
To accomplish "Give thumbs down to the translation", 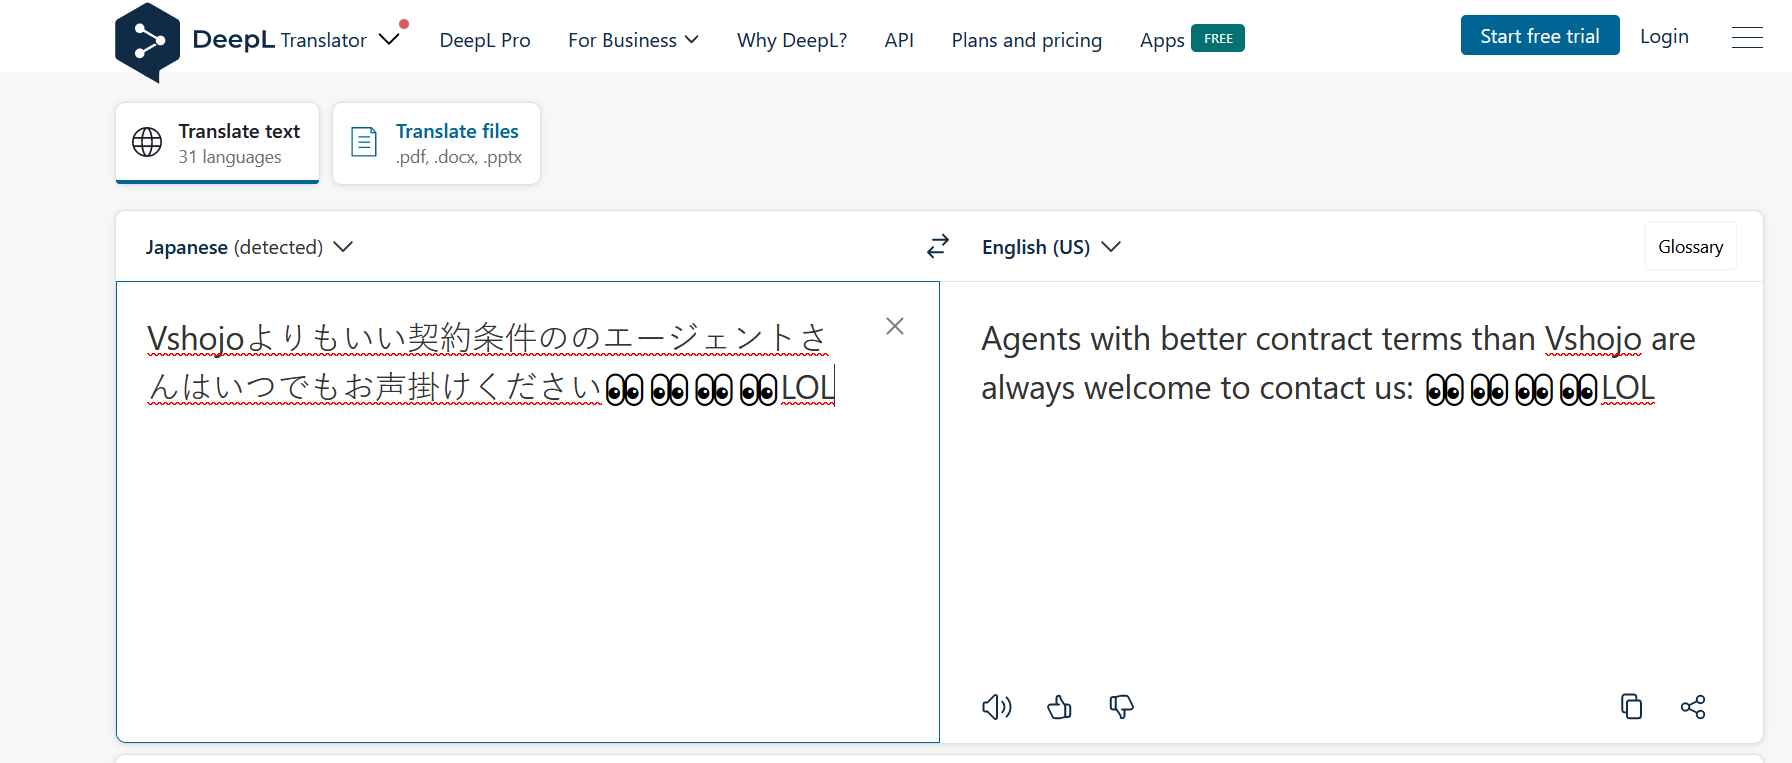I will coord(1121,707).
